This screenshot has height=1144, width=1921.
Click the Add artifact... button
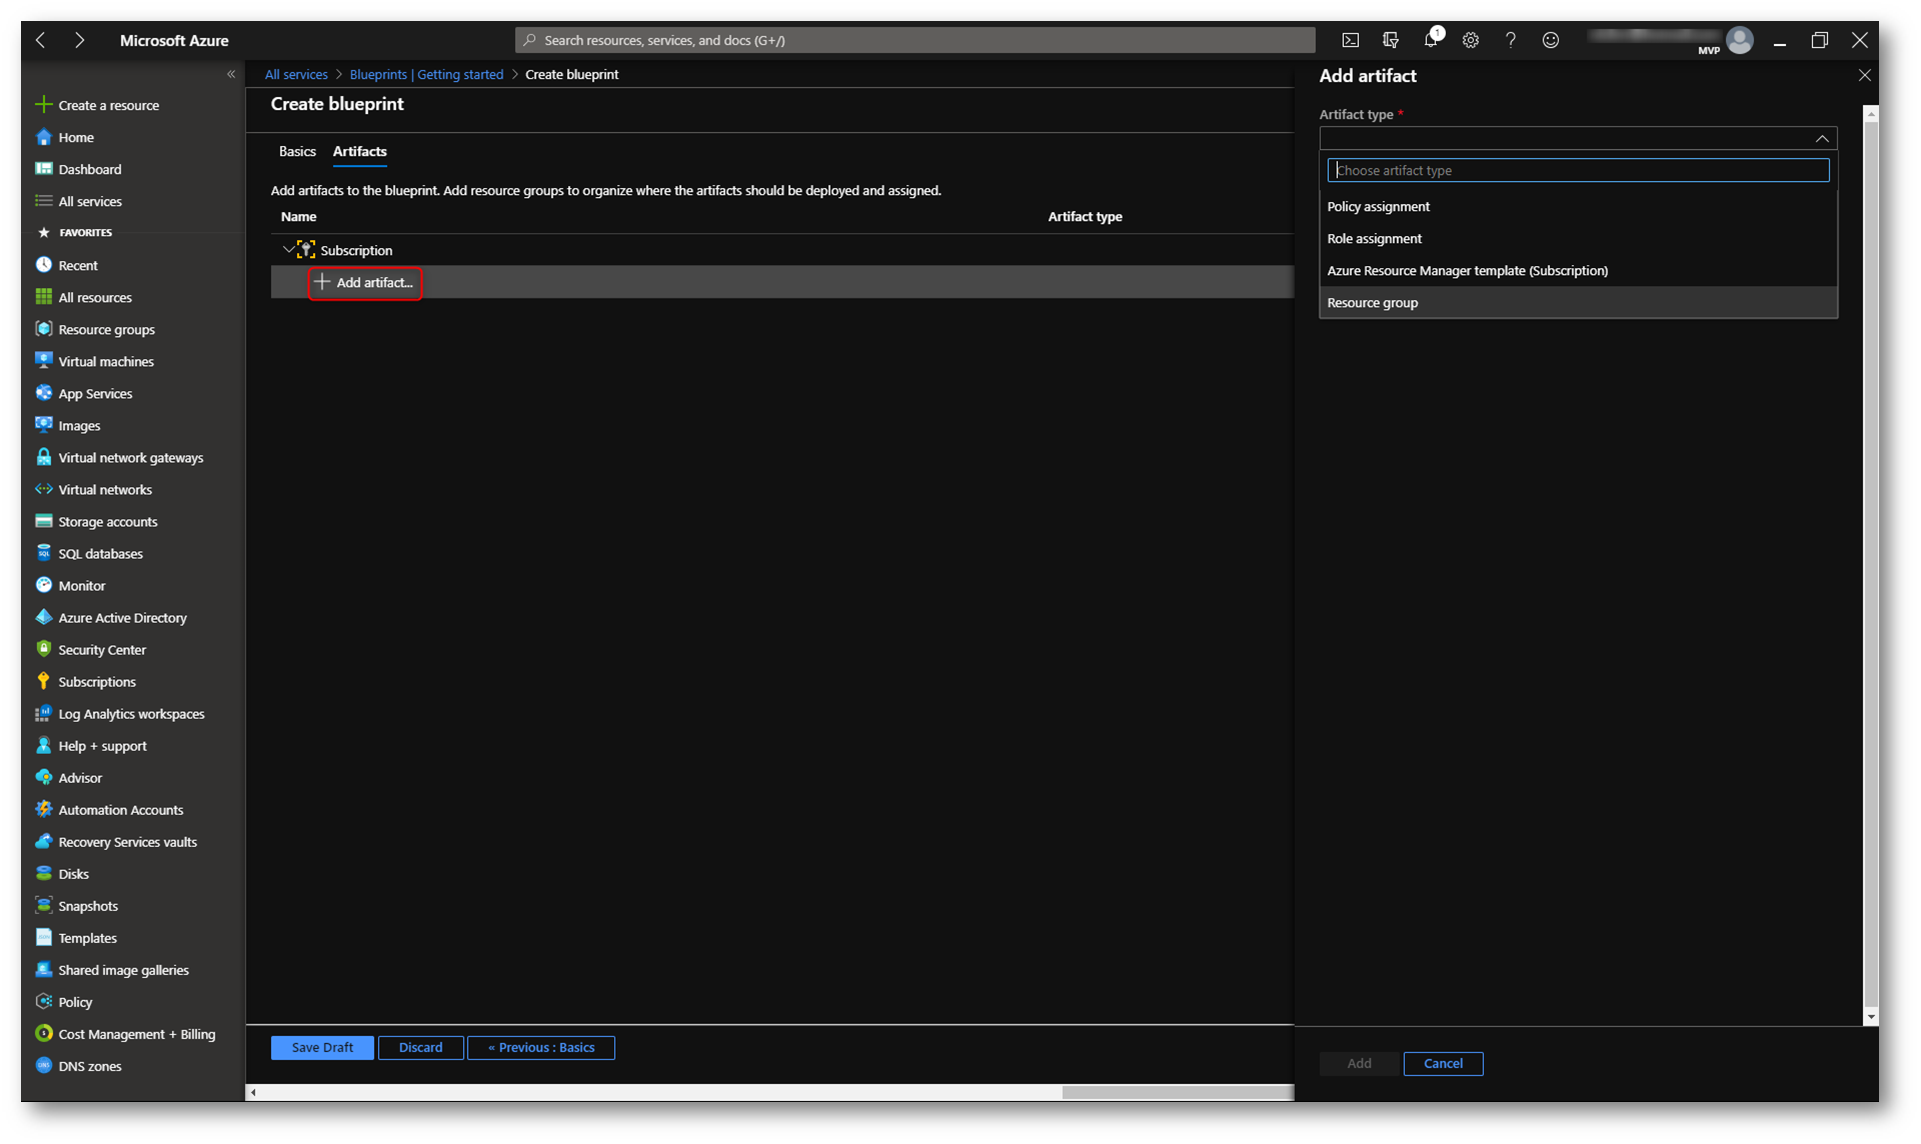pyautogui.click(x=365, y=283)
